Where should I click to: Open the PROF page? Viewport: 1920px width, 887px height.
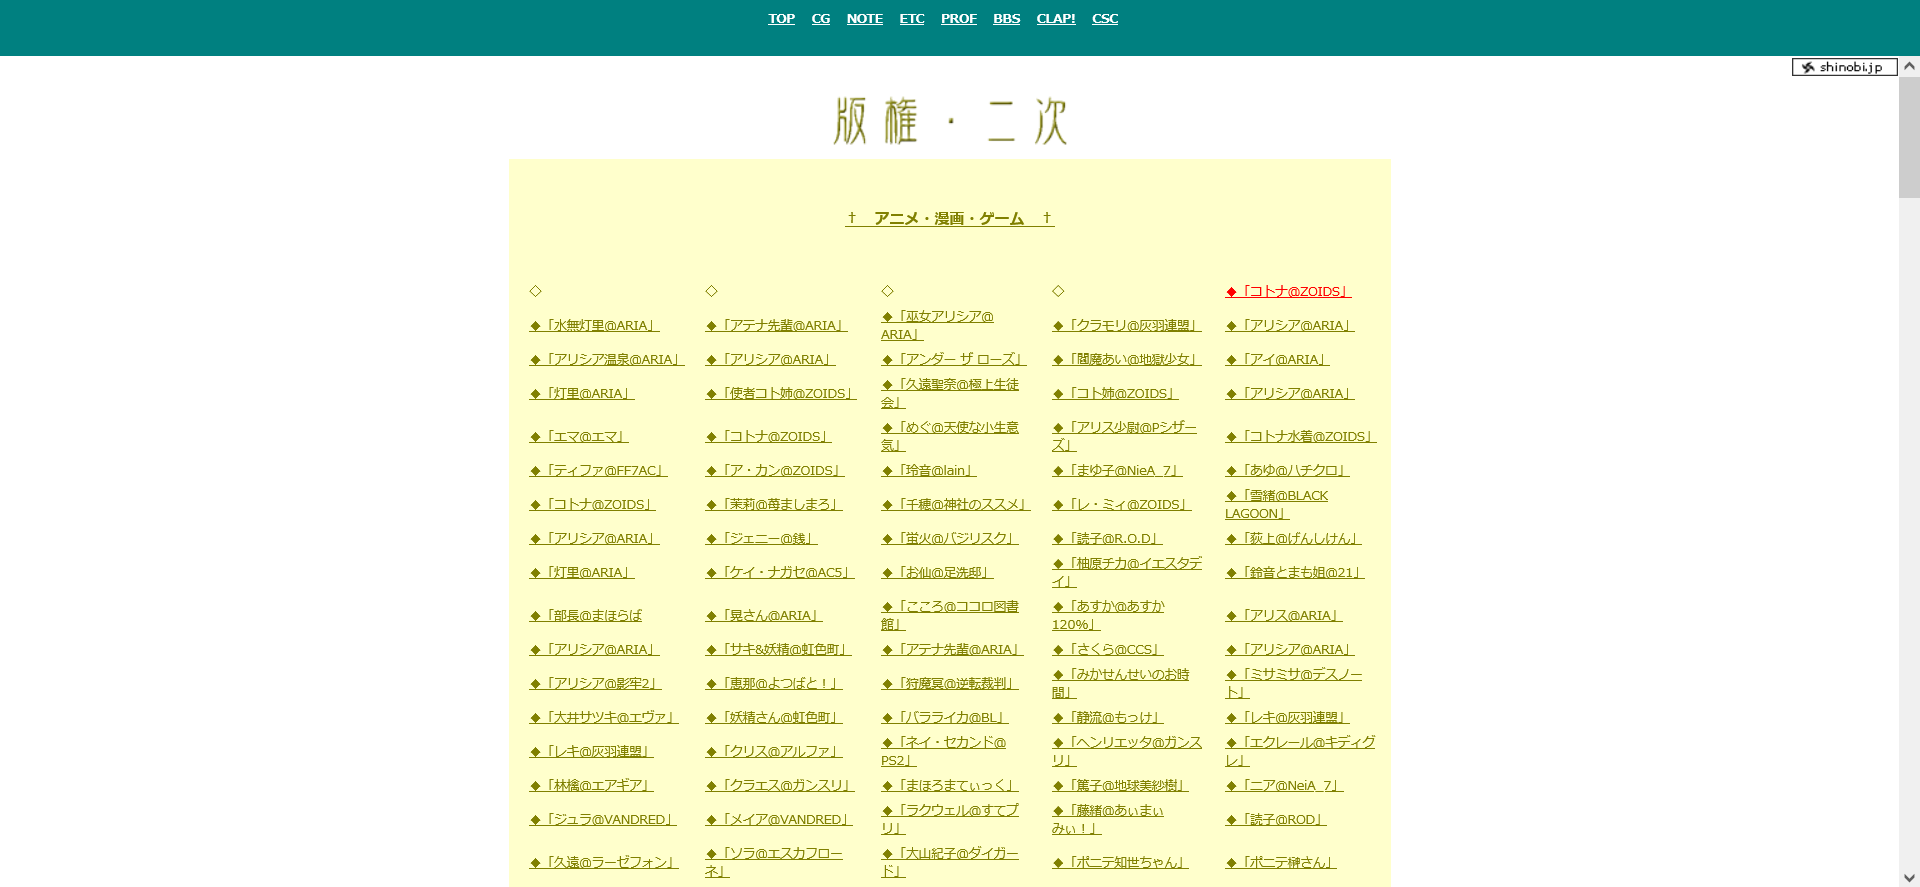[x=958, y=19]
